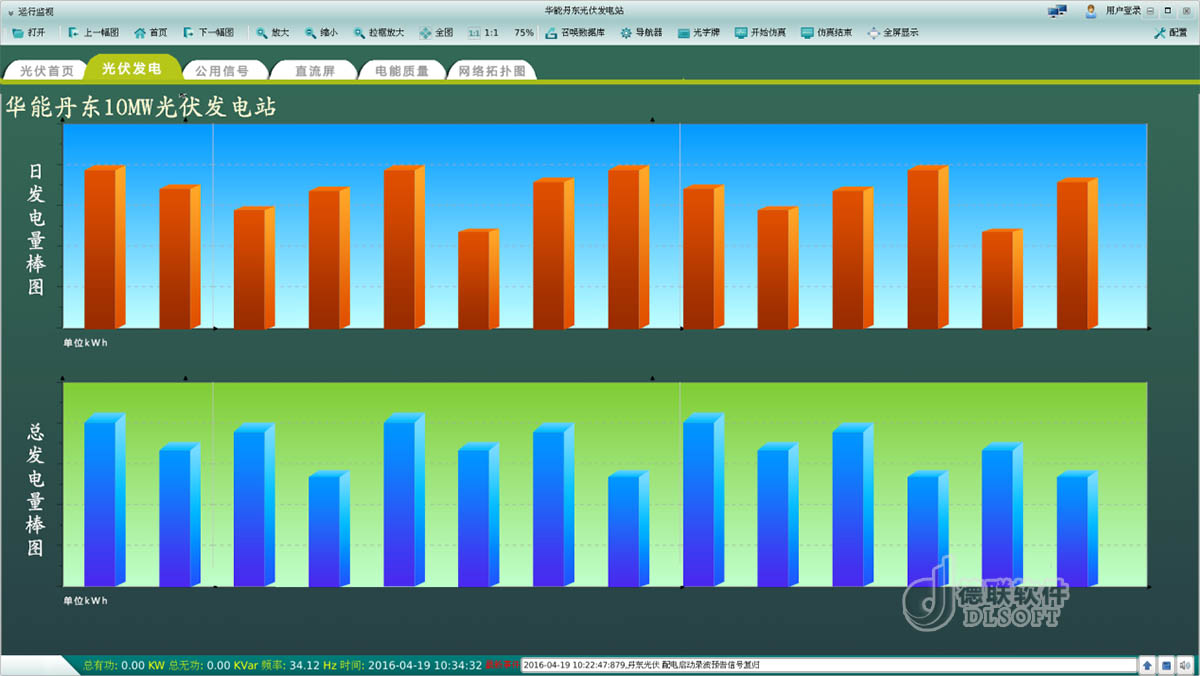The image size is (1200, 676).
Task: Toggle 全屏显示 full screen display
Action: (x=892, y=32)
